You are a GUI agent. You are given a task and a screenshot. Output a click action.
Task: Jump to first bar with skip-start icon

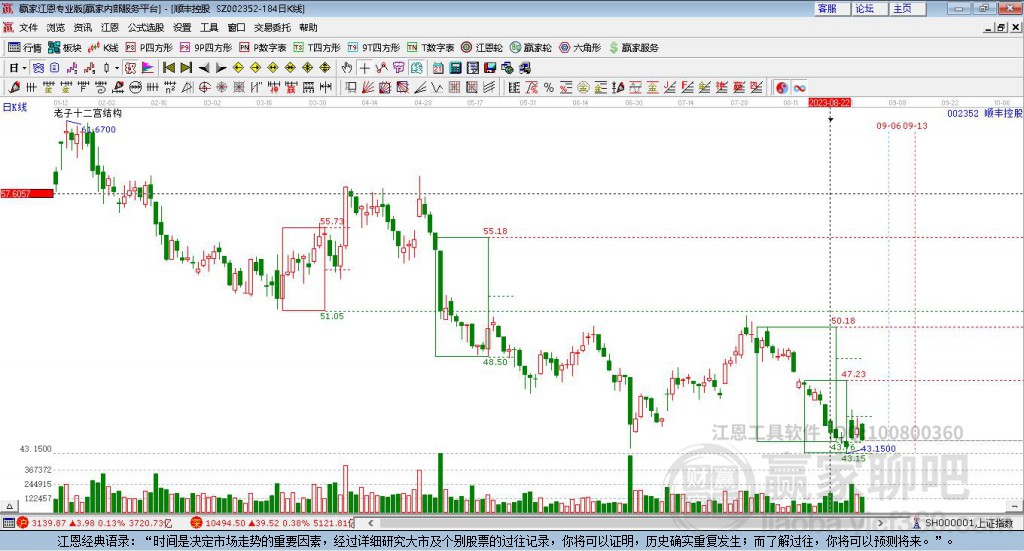[x=169, y=68]
